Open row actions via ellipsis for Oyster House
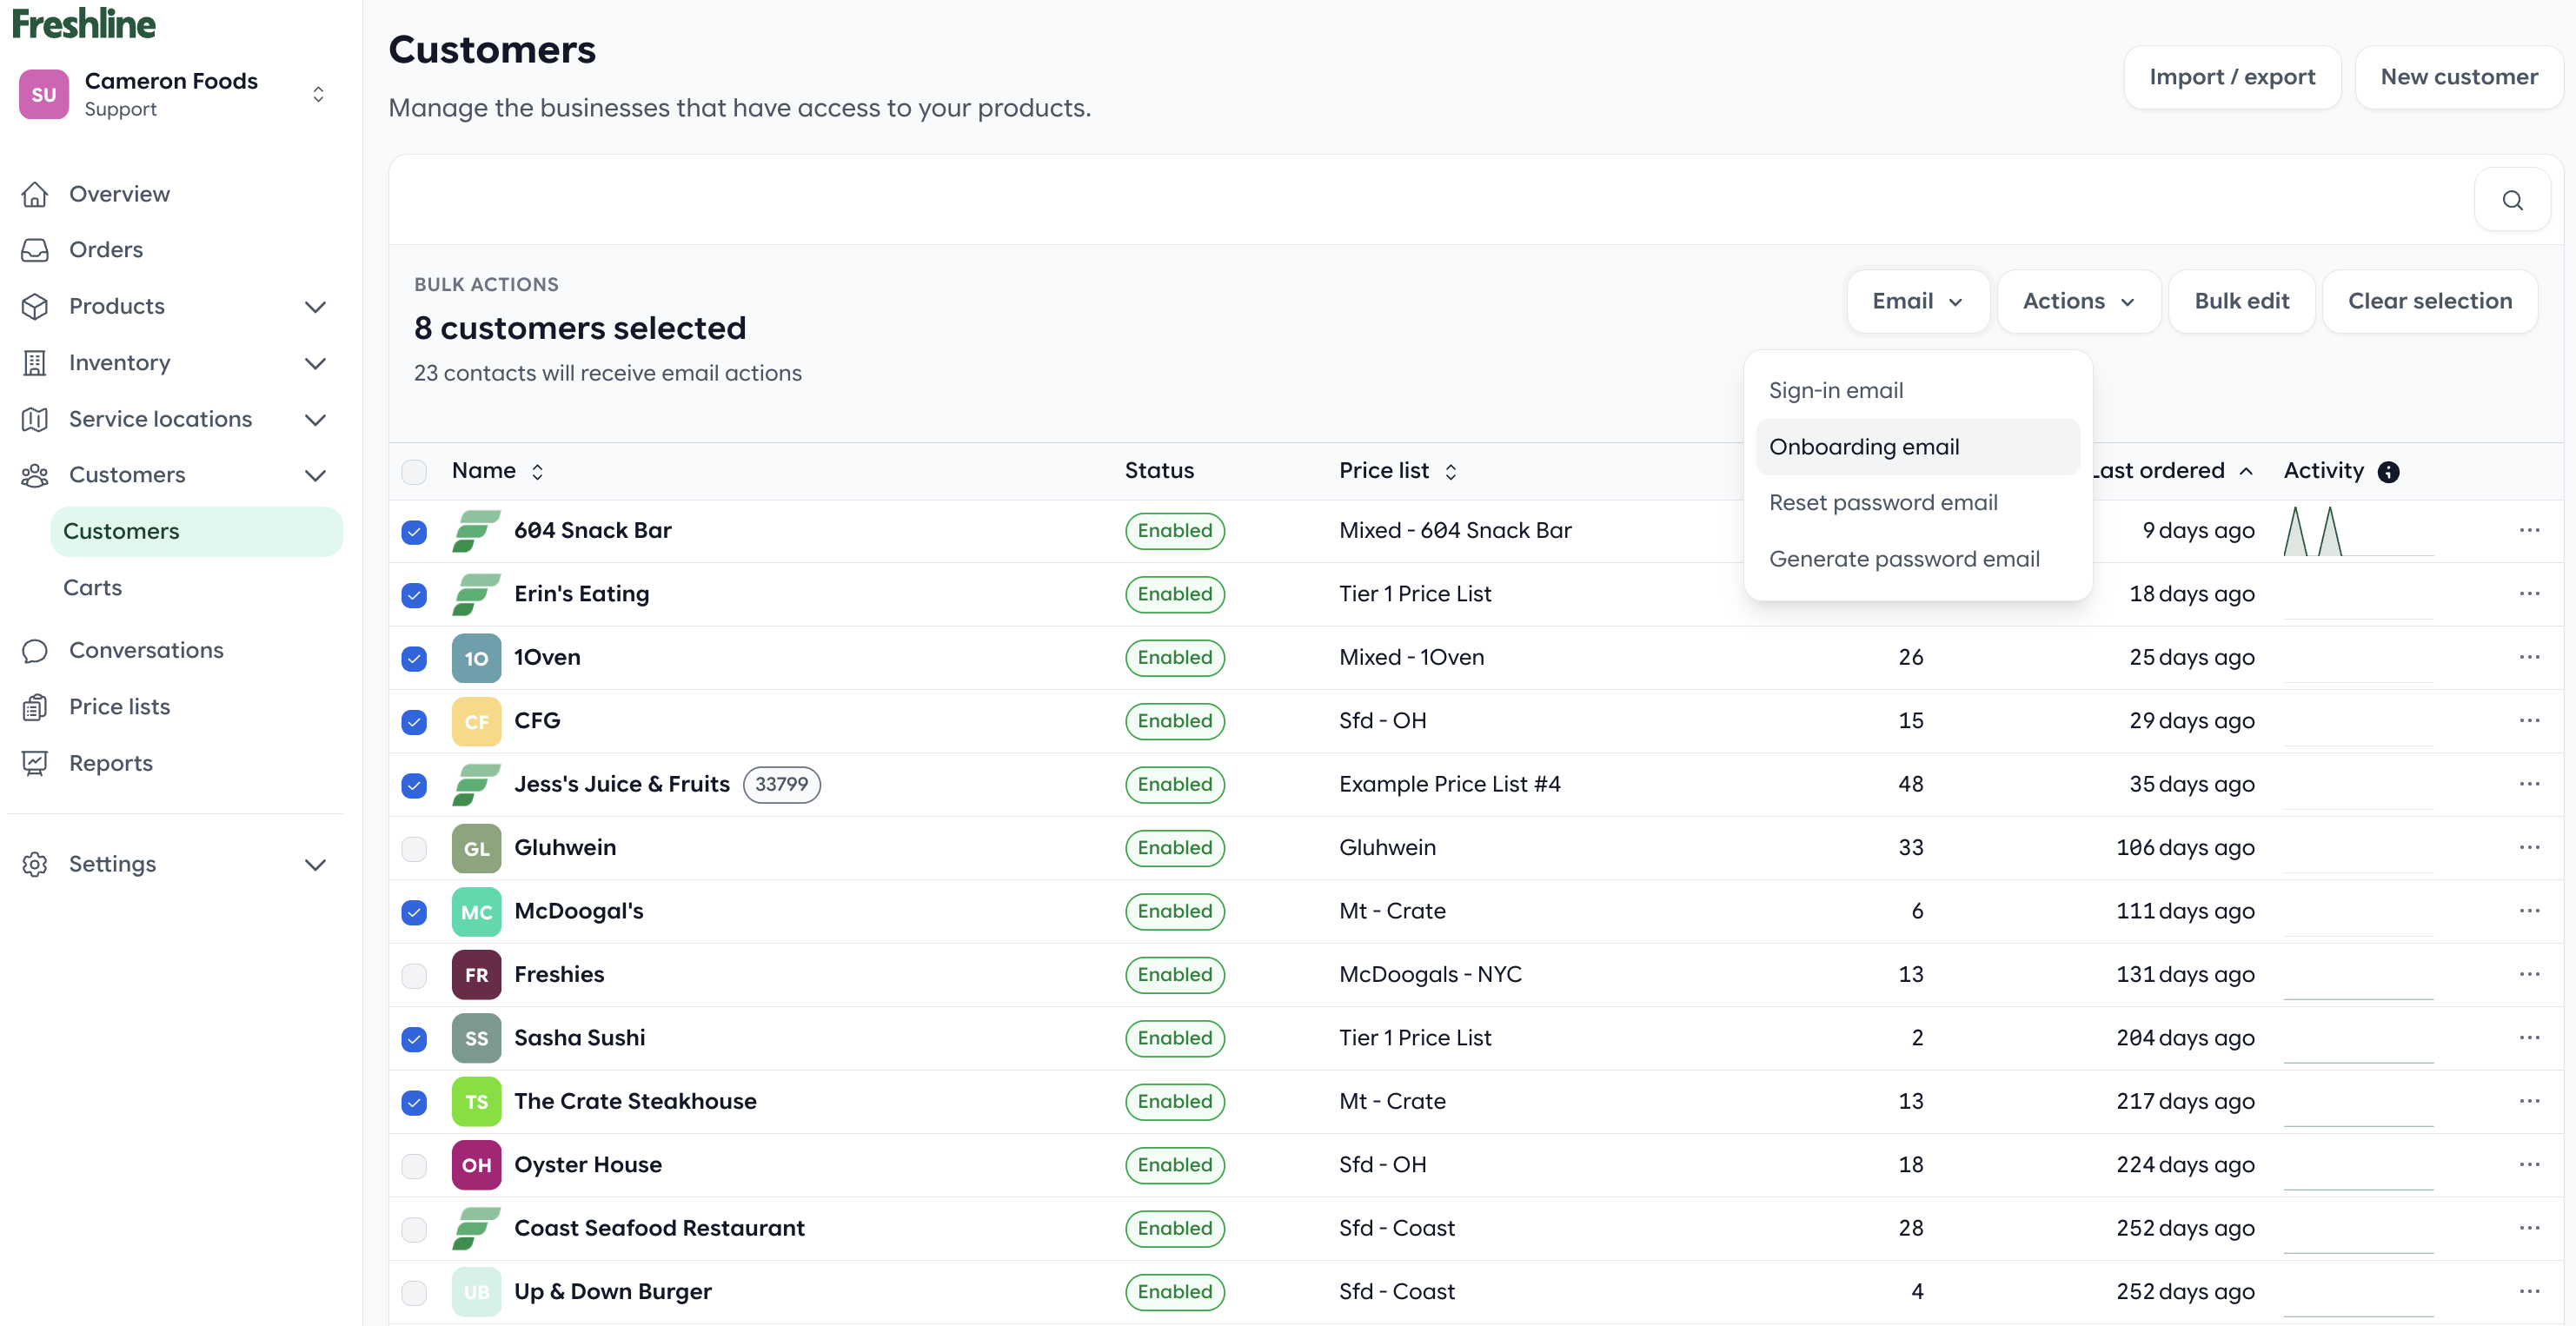This screenshot has width=2576, height=1326. coord(2529,1164)
